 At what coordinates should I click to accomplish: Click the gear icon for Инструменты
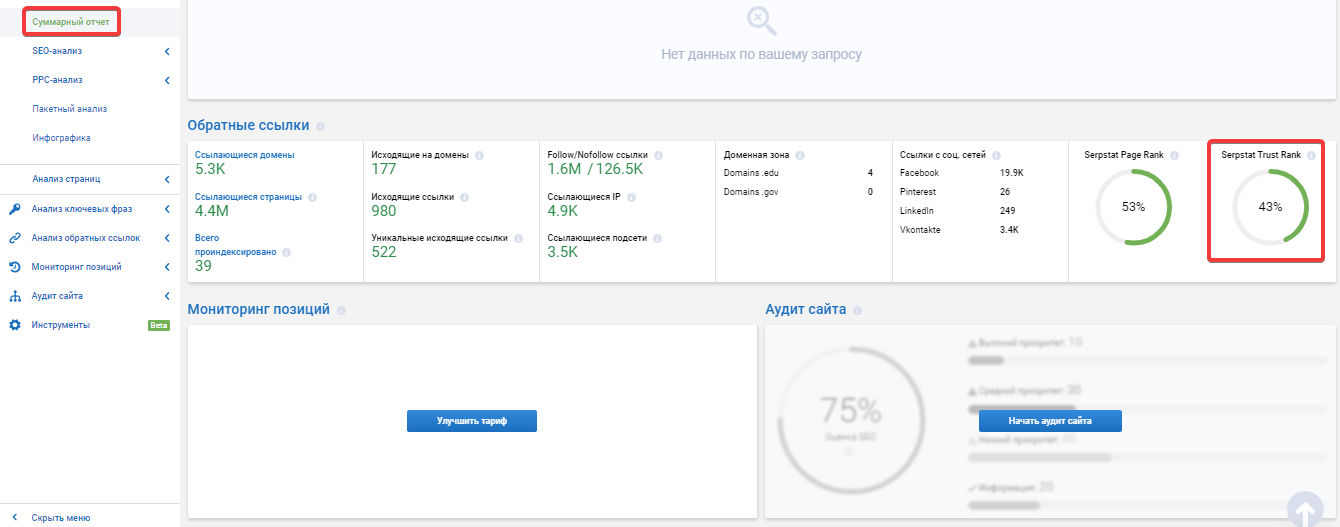pyautogui.click(x=15, y=325)
